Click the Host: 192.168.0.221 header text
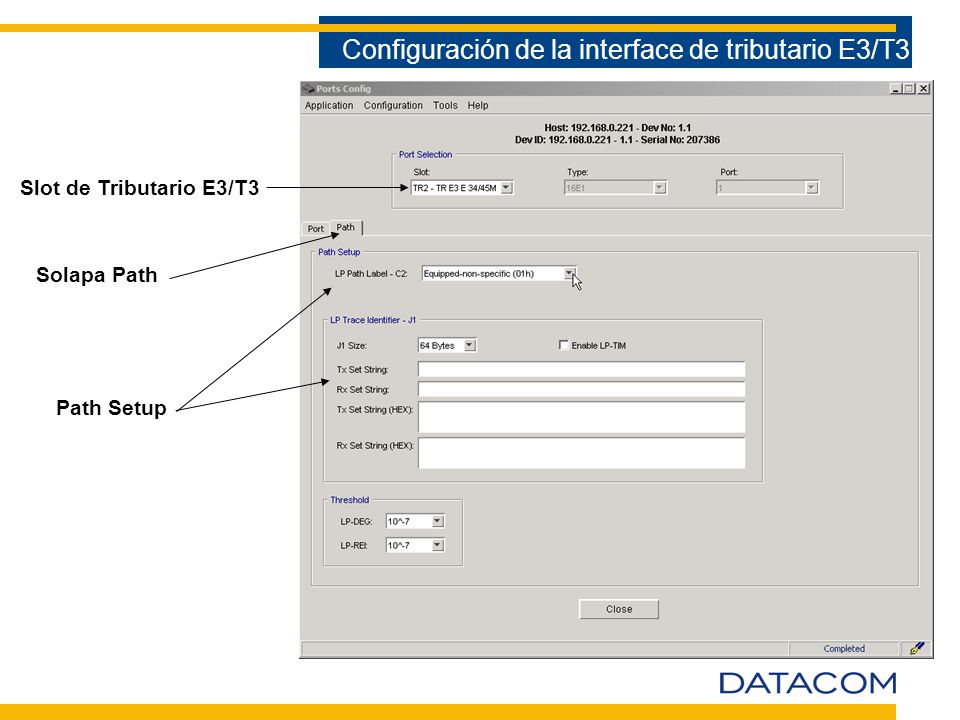The height and width of the screenshot is (720, 960). point(618,128)
